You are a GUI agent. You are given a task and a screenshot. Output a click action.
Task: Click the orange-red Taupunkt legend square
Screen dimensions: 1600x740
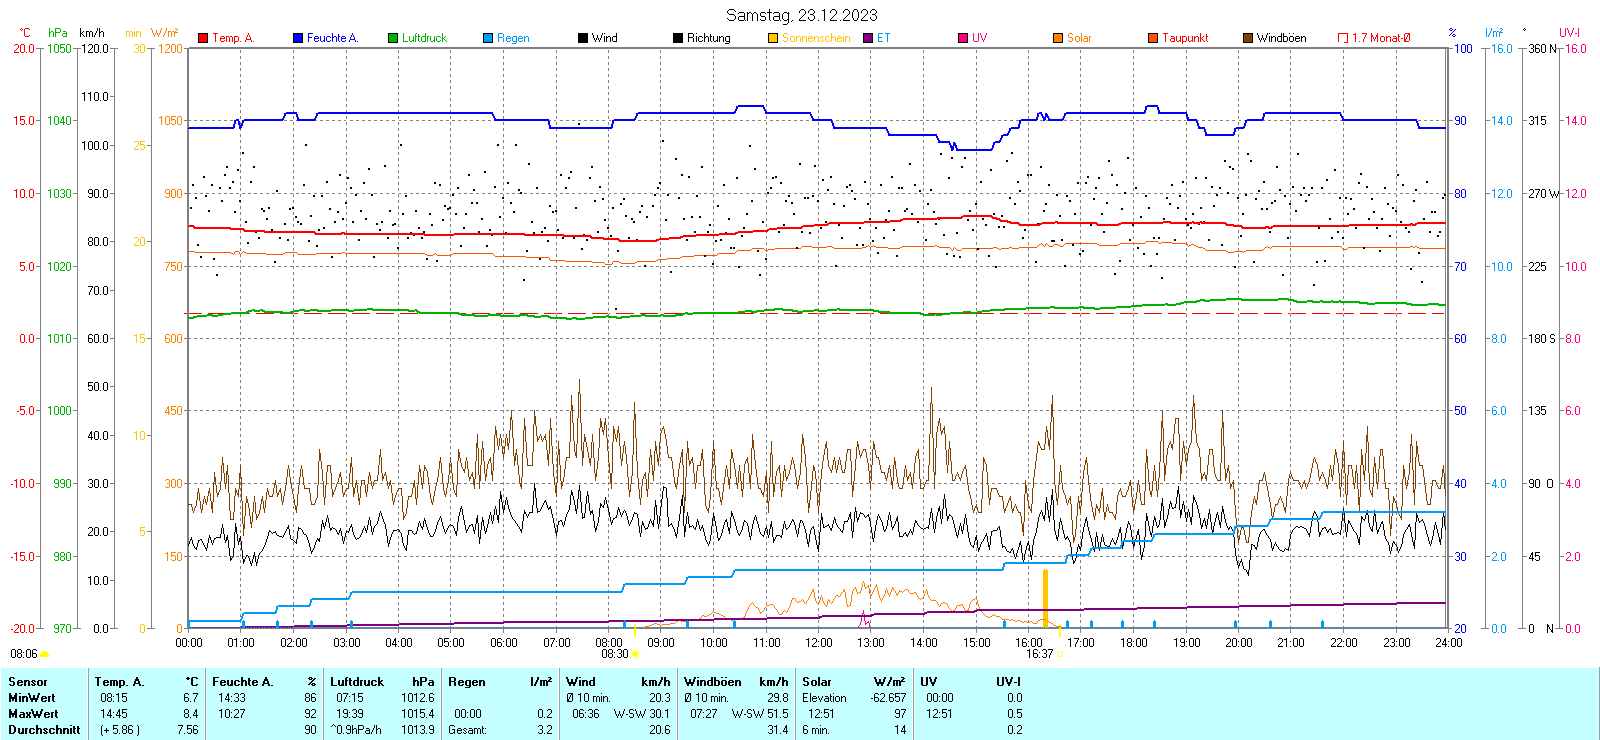(x=1153, y=38)
